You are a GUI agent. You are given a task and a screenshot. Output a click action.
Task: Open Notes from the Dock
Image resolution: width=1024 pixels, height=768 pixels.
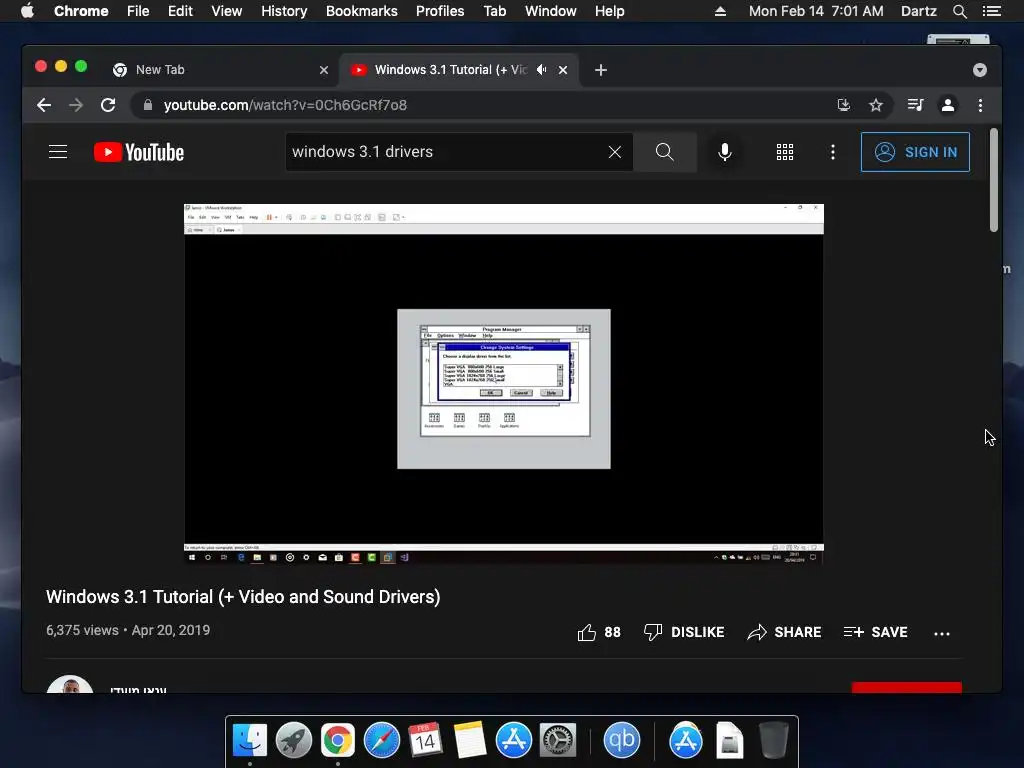tap(470, 740)
